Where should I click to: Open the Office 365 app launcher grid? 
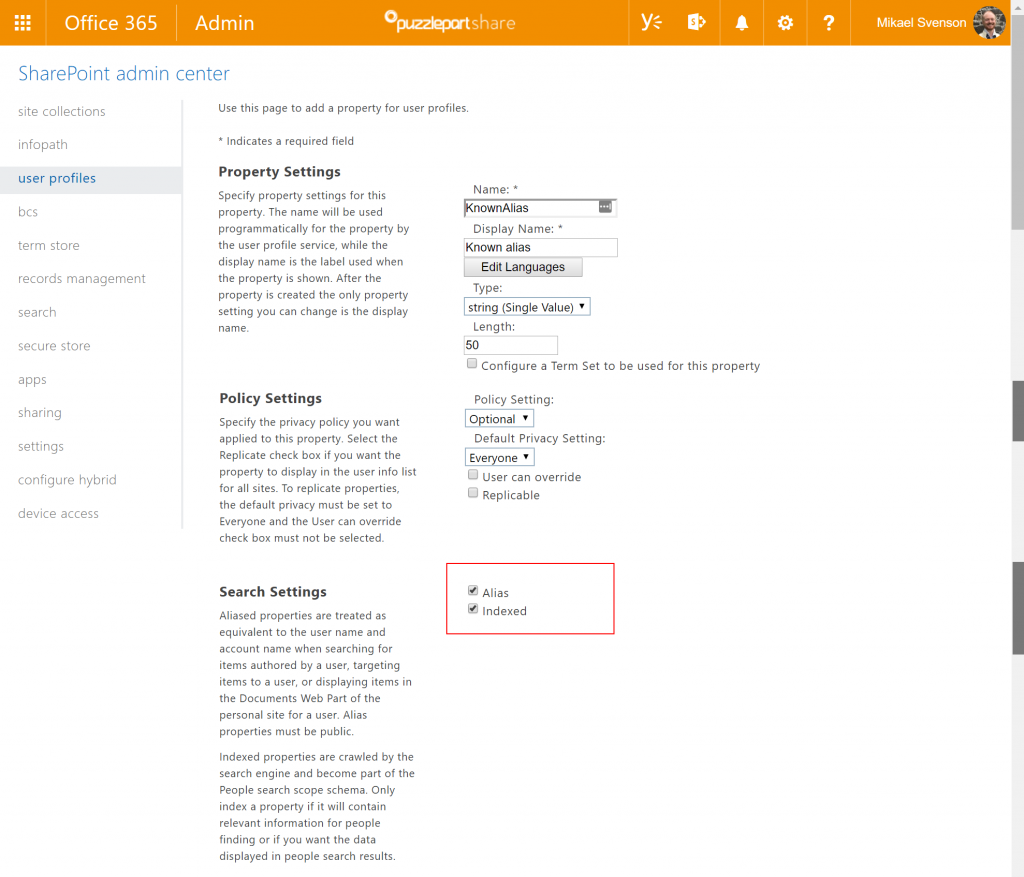coord(23,23)
